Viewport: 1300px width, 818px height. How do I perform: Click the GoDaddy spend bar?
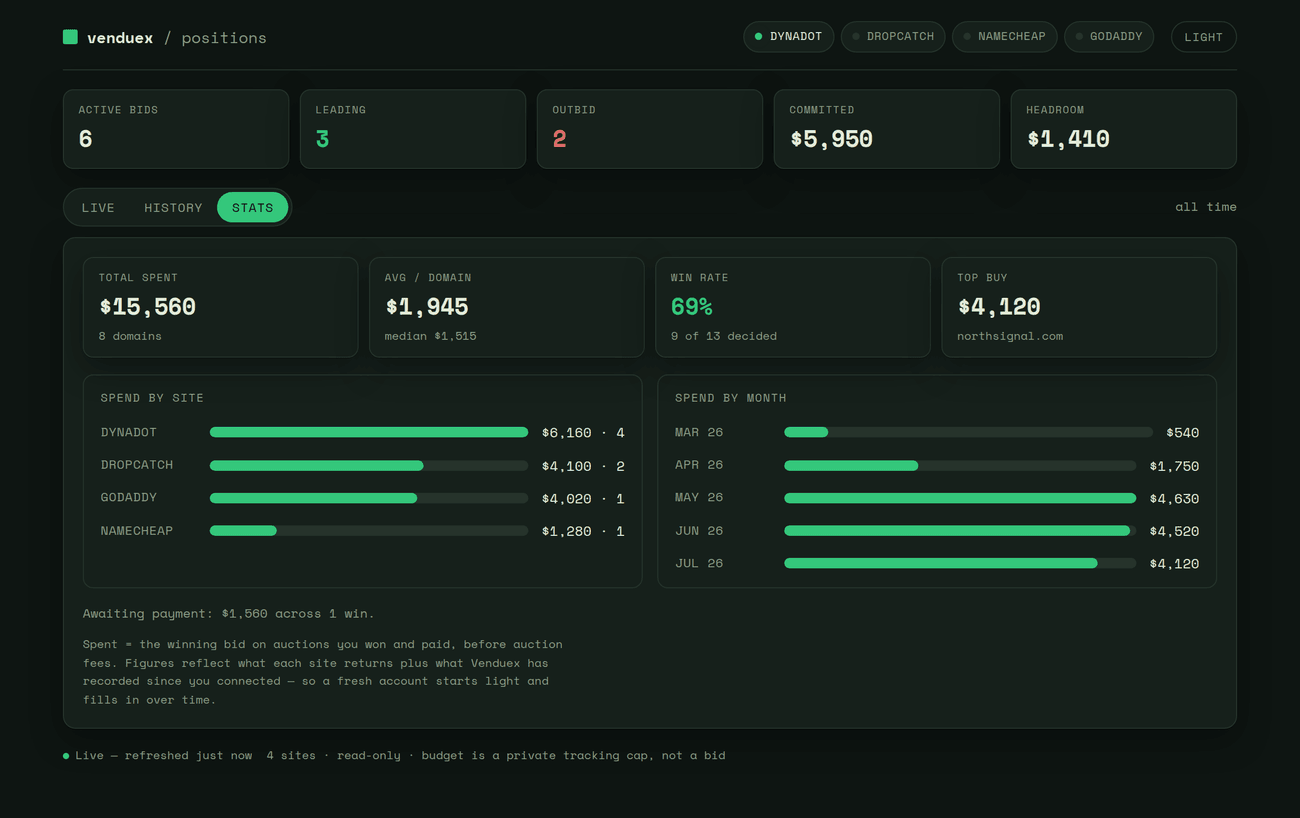pyautogui.click(x=369, y=498)
